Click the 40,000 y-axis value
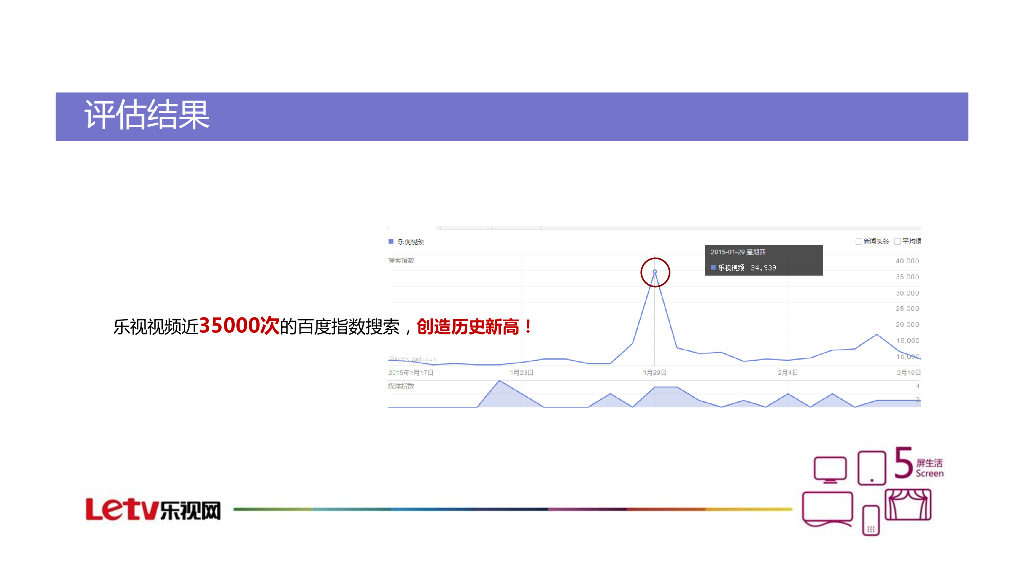1024x576 pixels. (x=907, y=261)
